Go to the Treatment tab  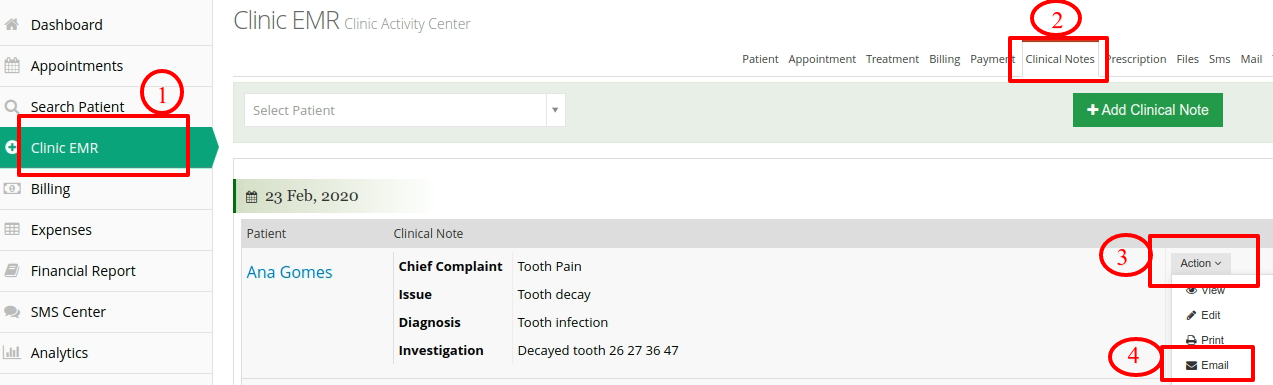[x=892, y=59]
